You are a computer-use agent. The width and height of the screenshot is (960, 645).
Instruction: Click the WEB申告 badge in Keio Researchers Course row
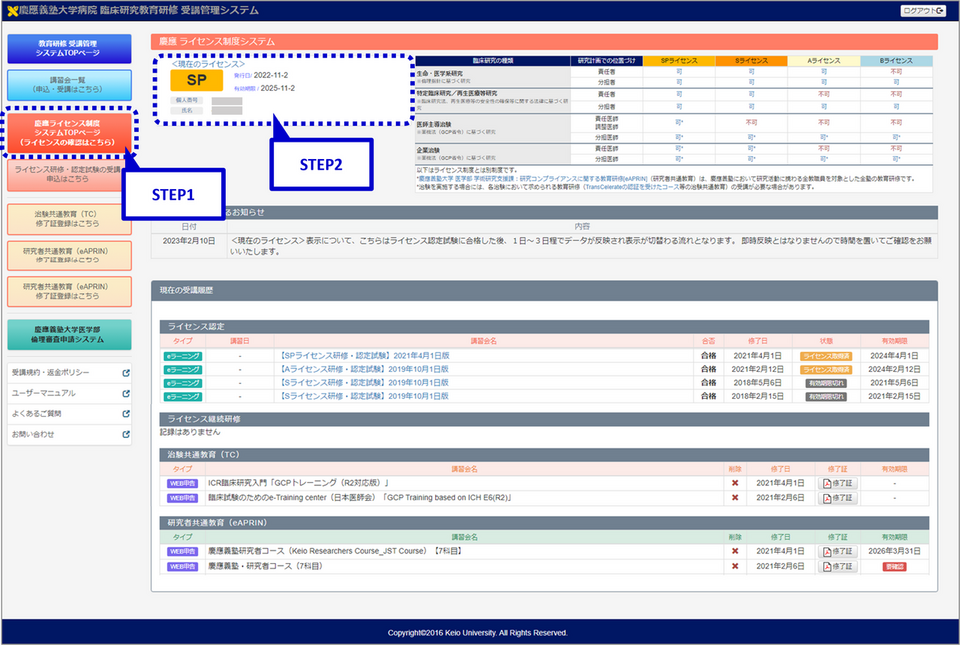(x=182, y=551)
